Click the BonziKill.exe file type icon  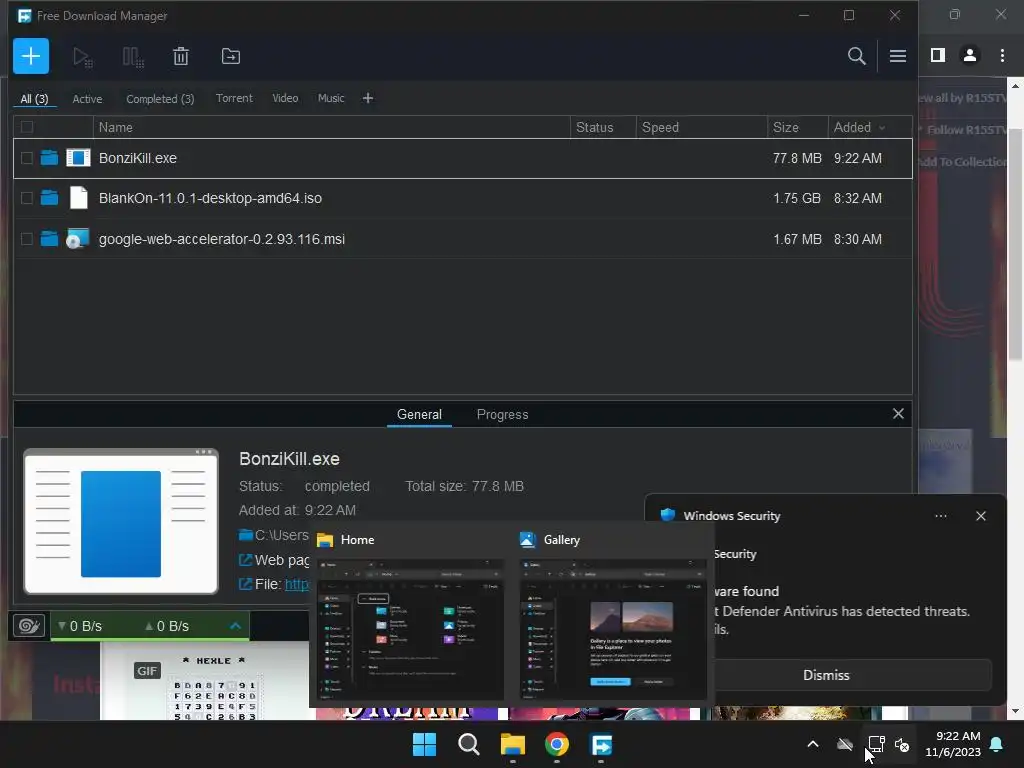[78, 158]
